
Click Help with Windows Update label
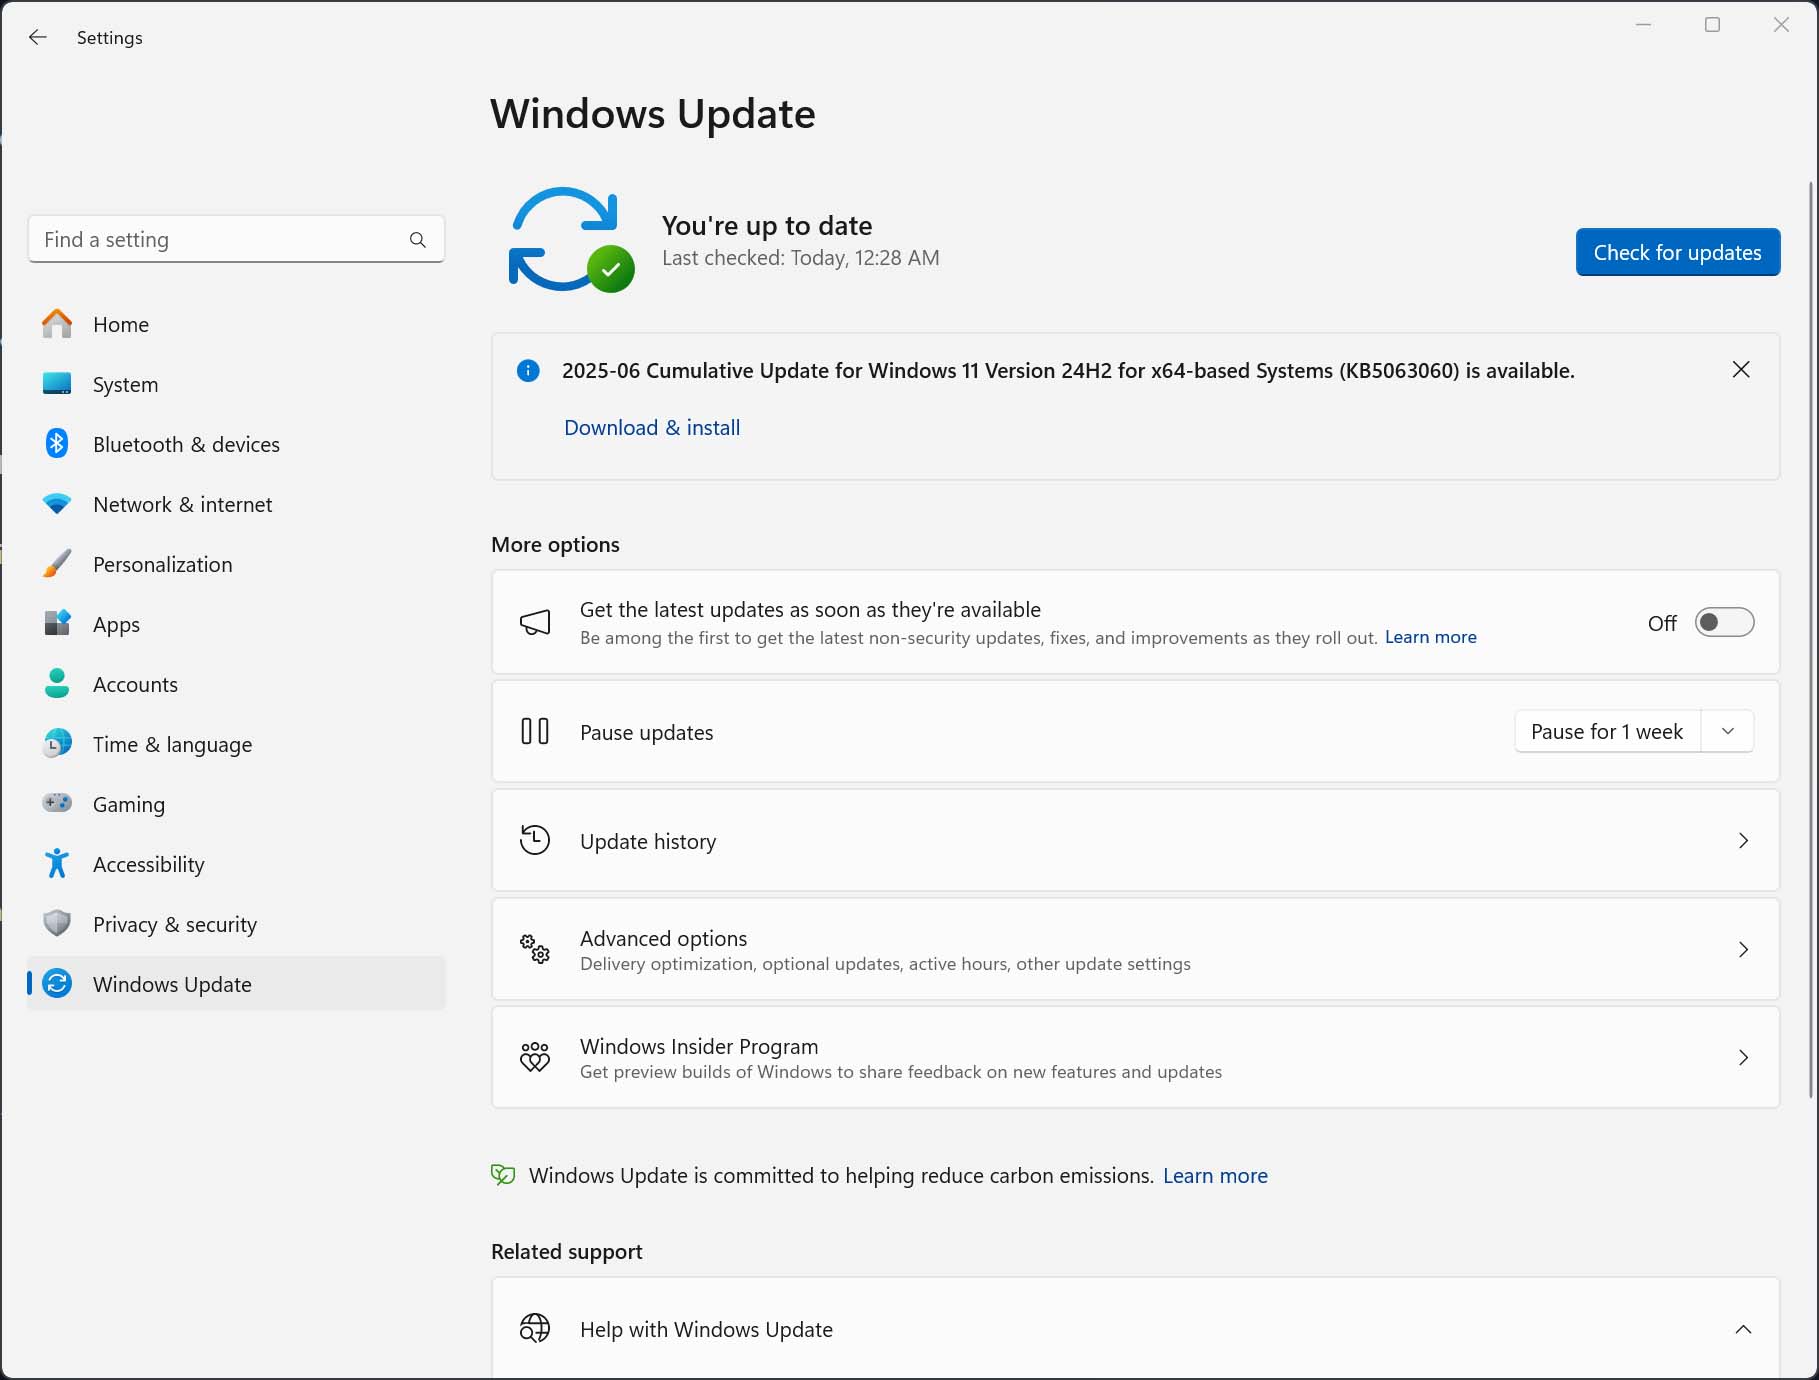706,1330
